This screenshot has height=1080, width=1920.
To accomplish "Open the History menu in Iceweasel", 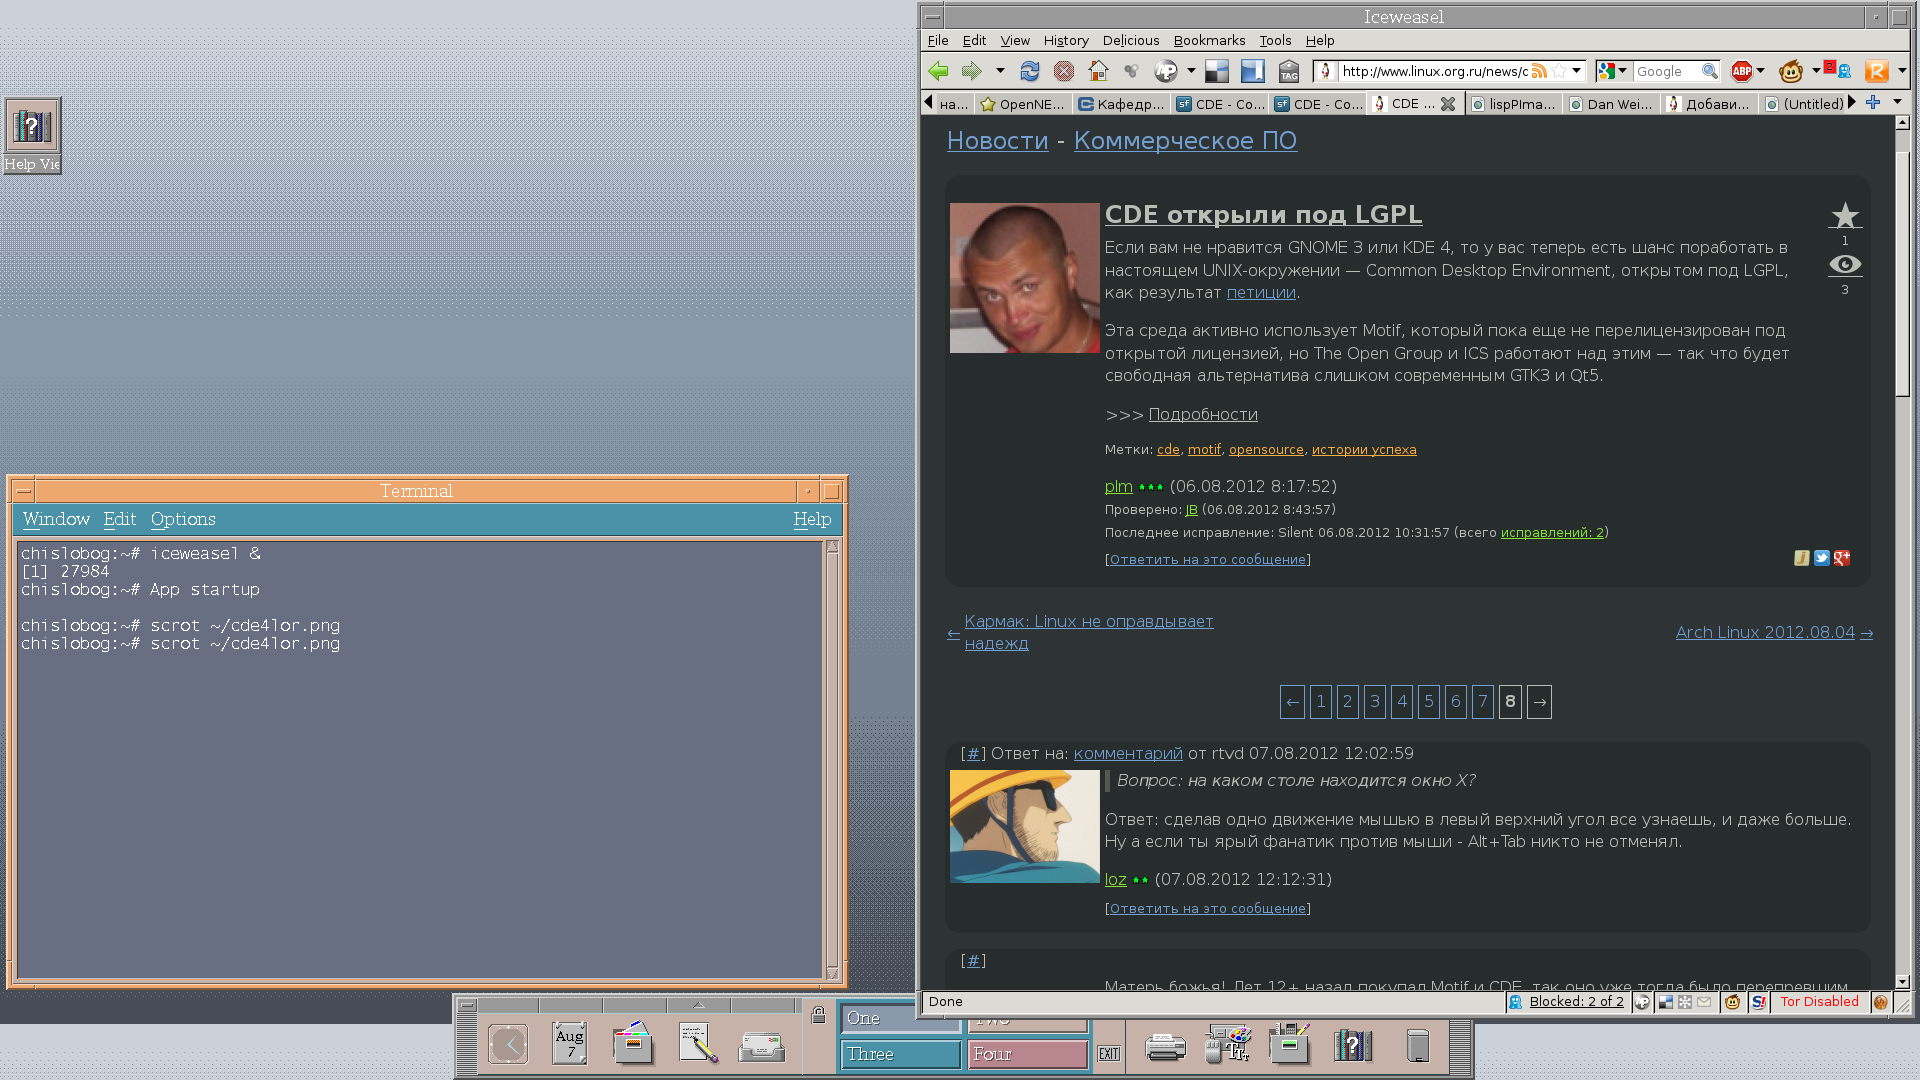I will (x=1066, y=40).
